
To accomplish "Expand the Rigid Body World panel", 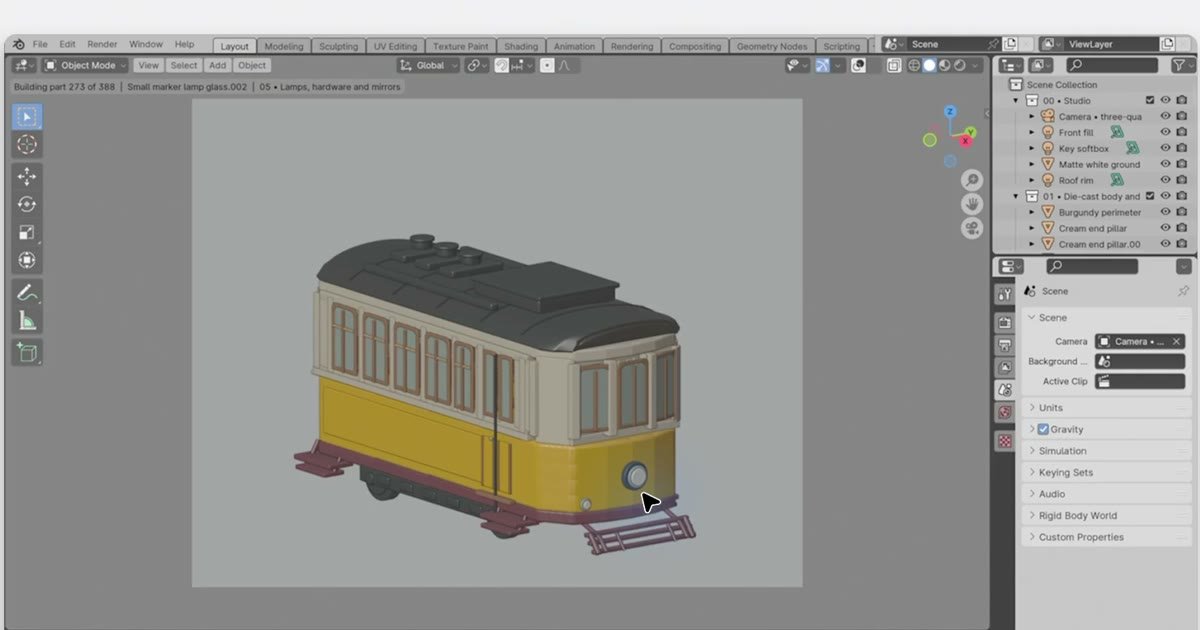I will (x=1107, y=516).
